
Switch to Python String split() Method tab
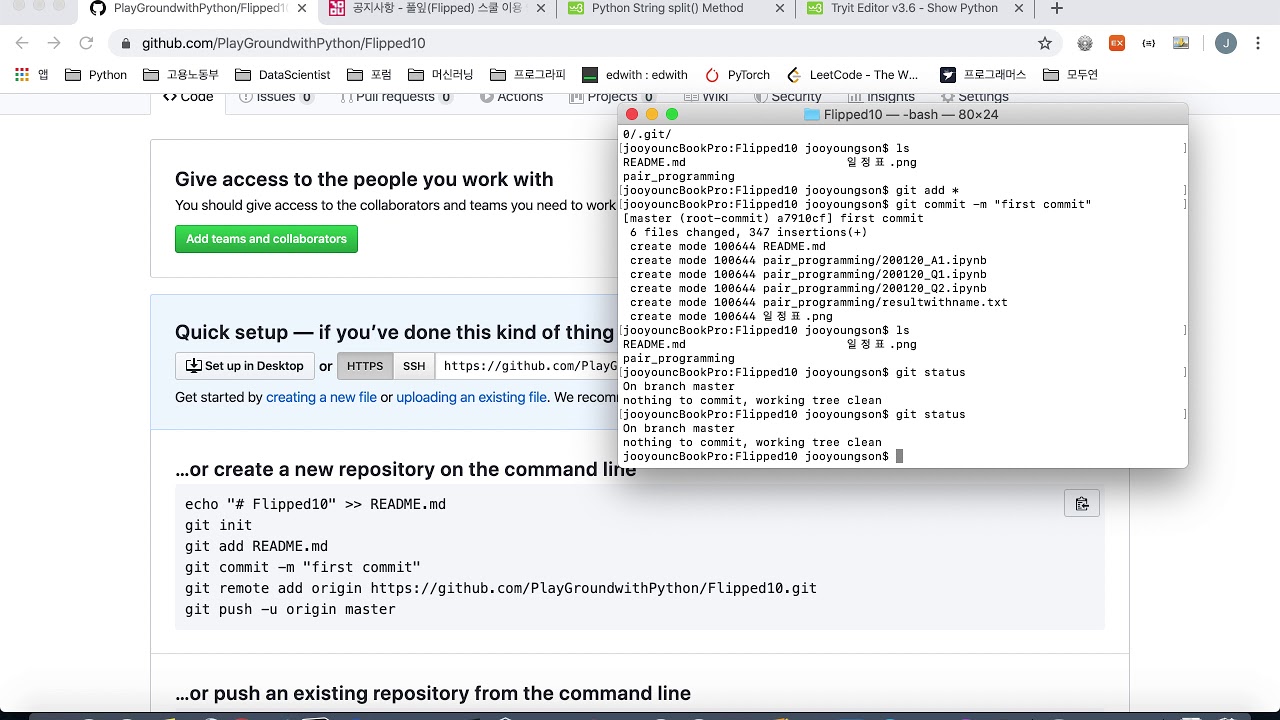[668, 8]
